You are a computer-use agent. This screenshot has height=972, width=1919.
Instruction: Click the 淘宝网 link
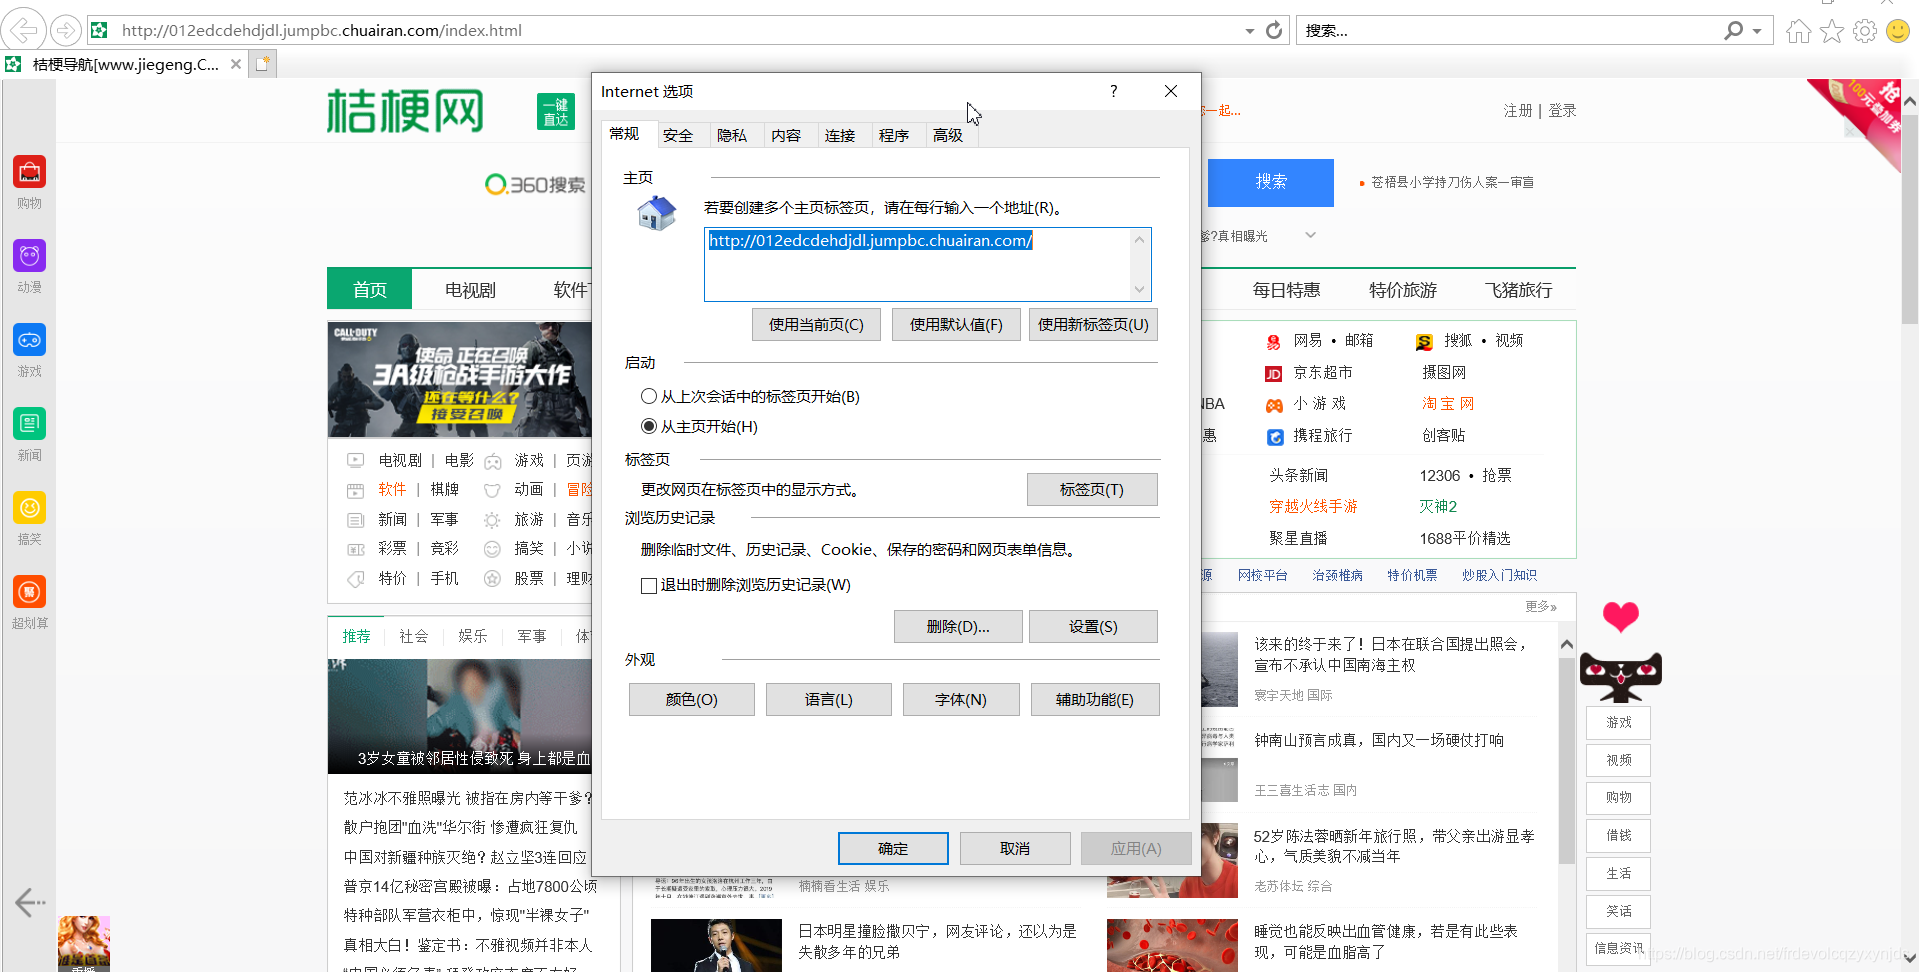tap(1448, 404)
